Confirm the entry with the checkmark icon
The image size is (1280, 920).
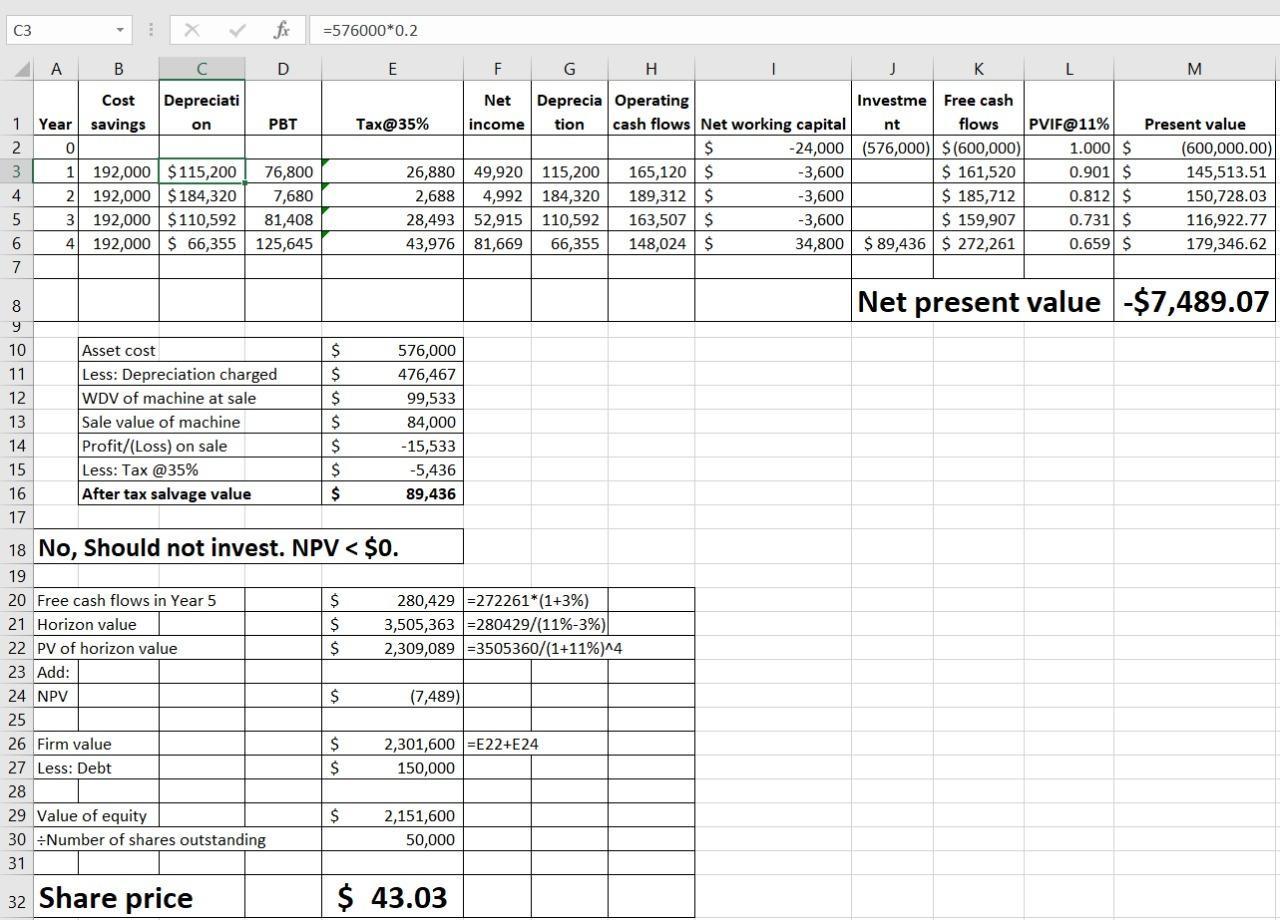(x=237, y=30)
